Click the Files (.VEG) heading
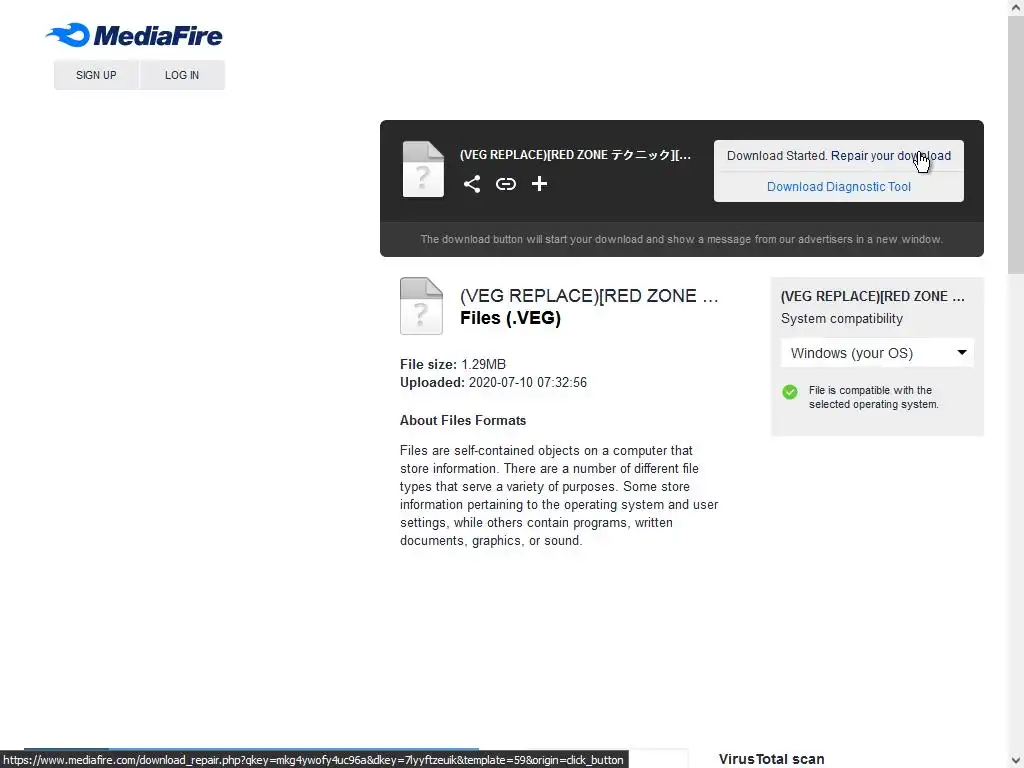Image resolution: width=1024 pixels, height=768 pixels. click(510, 318)
